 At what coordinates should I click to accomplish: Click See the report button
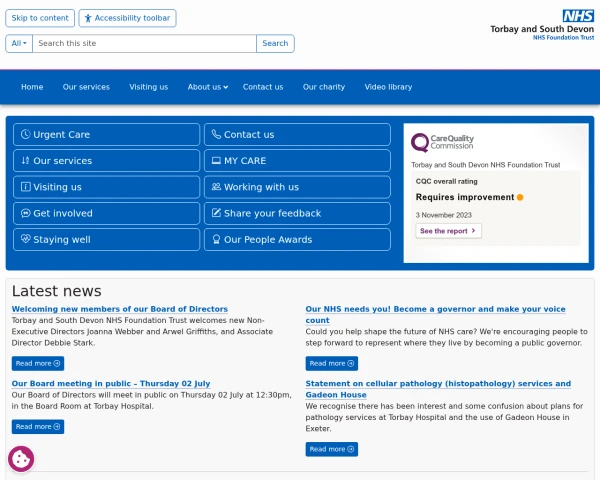point(448,231)
